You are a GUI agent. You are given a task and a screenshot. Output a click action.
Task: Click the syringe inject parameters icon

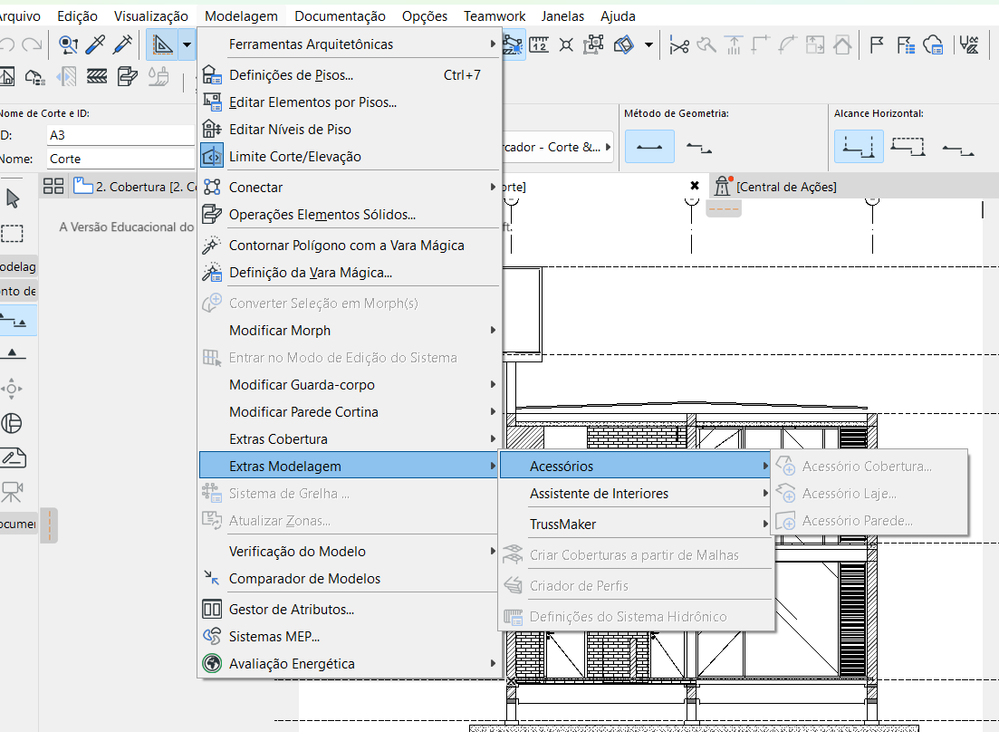122,44
